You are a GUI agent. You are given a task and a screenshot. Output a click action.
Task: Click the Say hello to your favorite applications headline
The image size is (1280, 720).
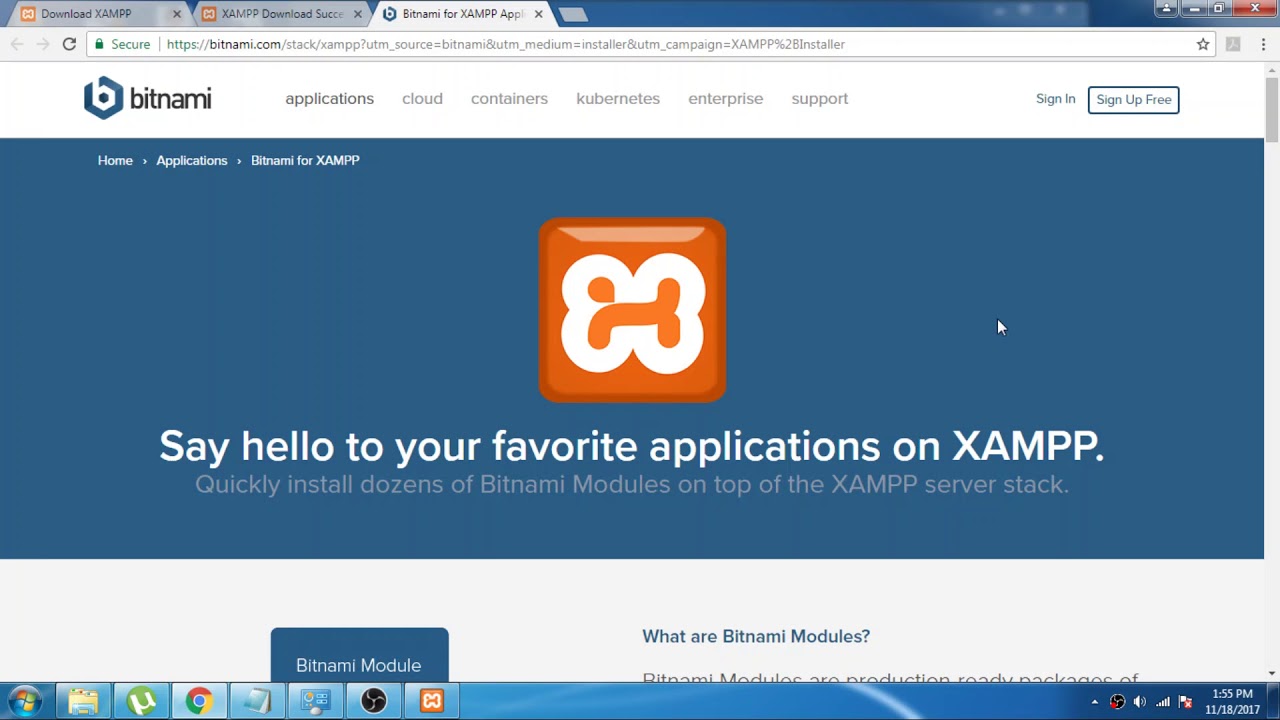(631, 446)
